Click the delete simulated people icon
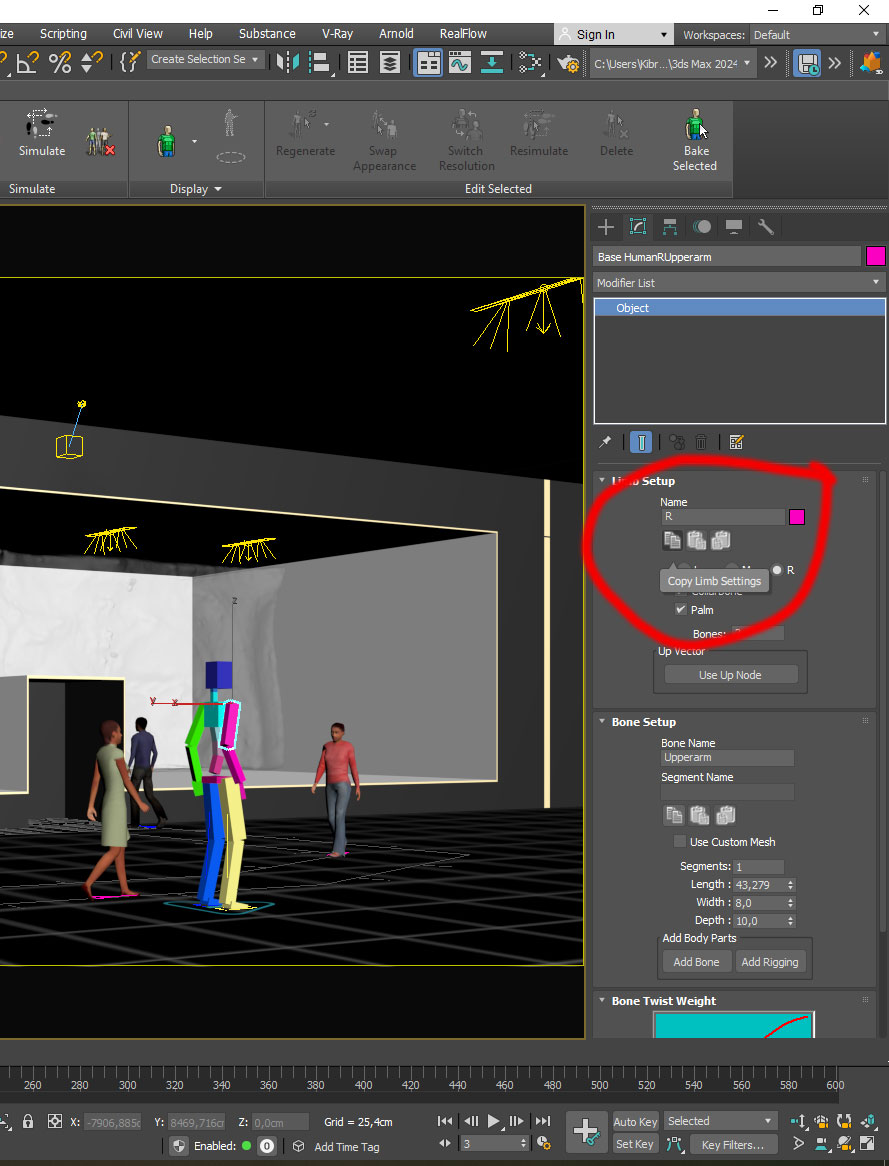Viewport: 889px width, 1166px height. coord(100,141)
